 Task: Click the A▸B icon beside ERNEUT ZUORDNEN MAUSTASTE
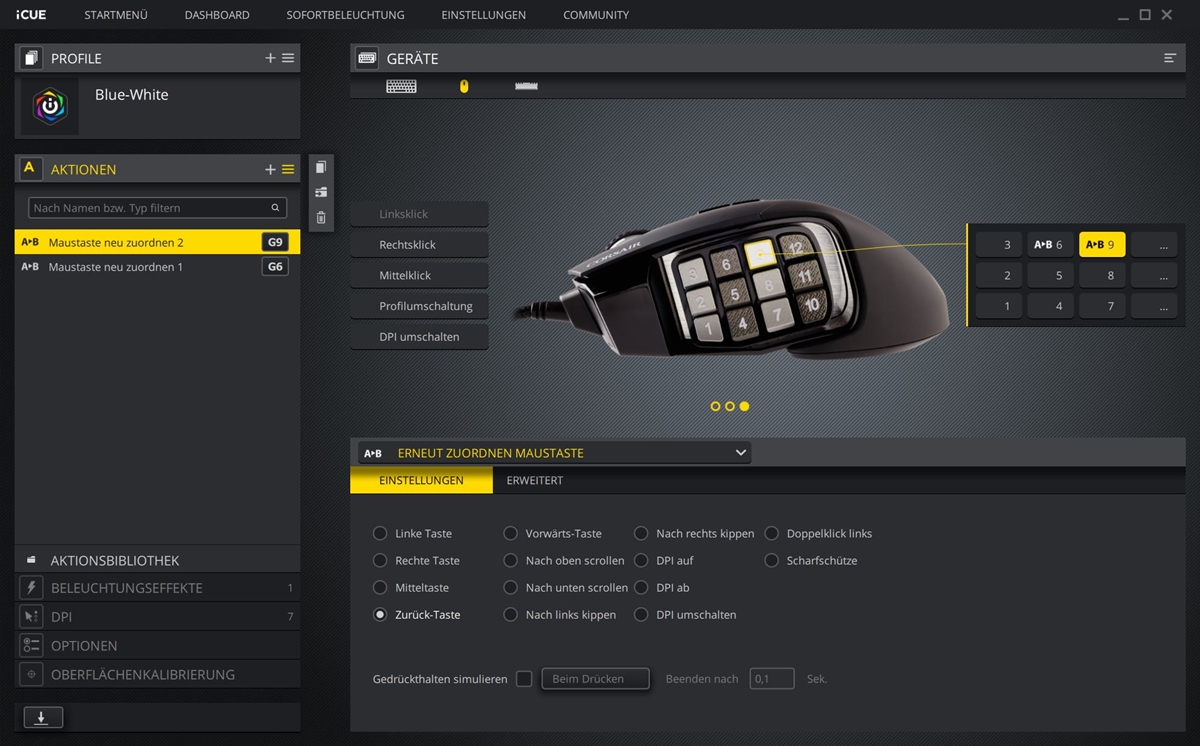point(373,453)
